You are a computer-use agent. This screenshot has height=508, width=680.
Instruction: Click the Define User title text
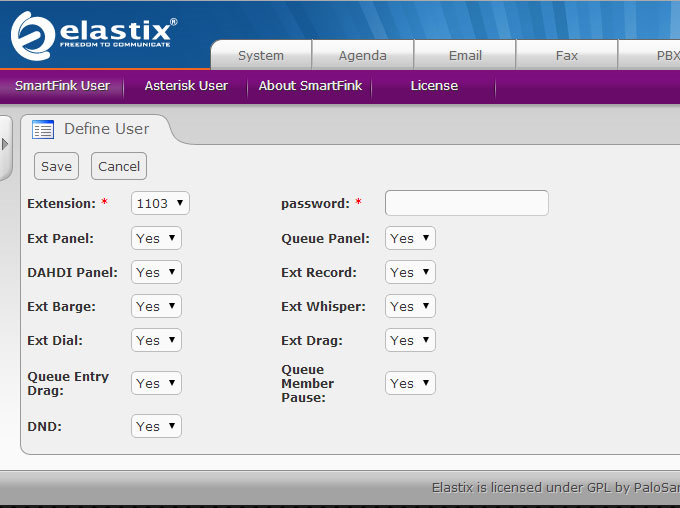click(107, 129)
